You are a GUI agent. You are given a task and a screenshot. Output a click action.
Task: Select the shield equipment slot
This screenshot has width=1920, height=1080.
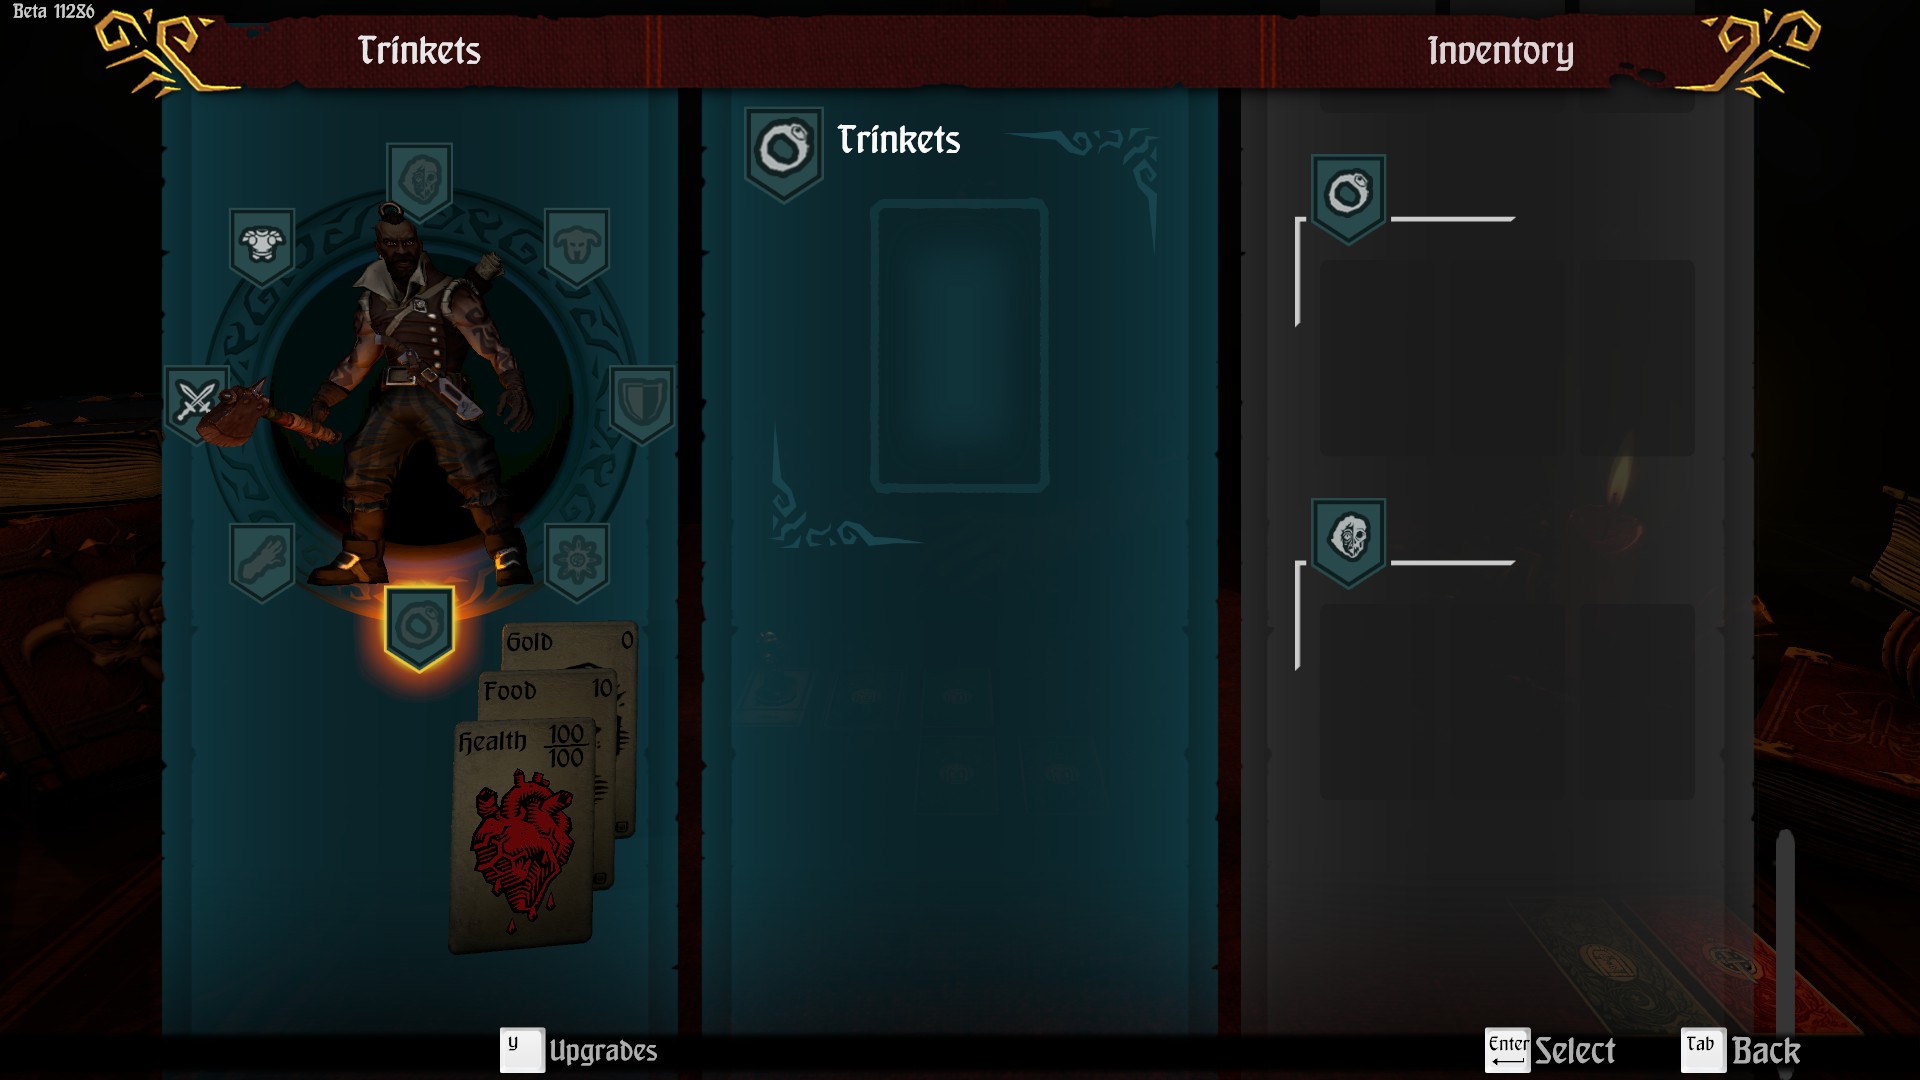(x=642, y=403)
